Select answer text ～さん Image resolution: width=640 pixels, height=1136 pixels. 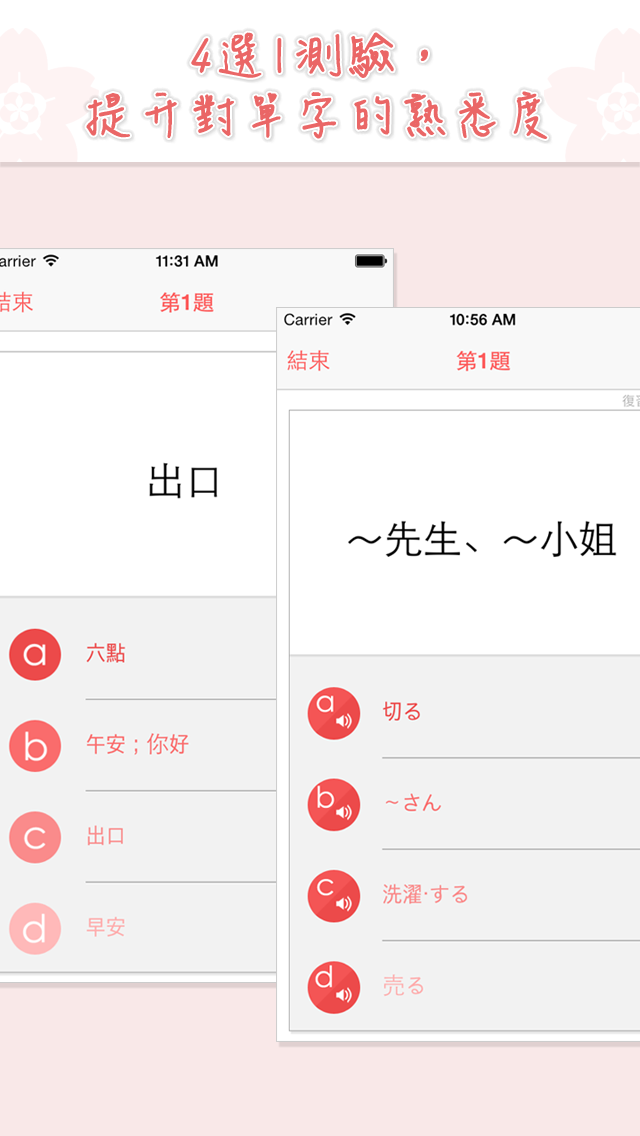tap(412, 803)
